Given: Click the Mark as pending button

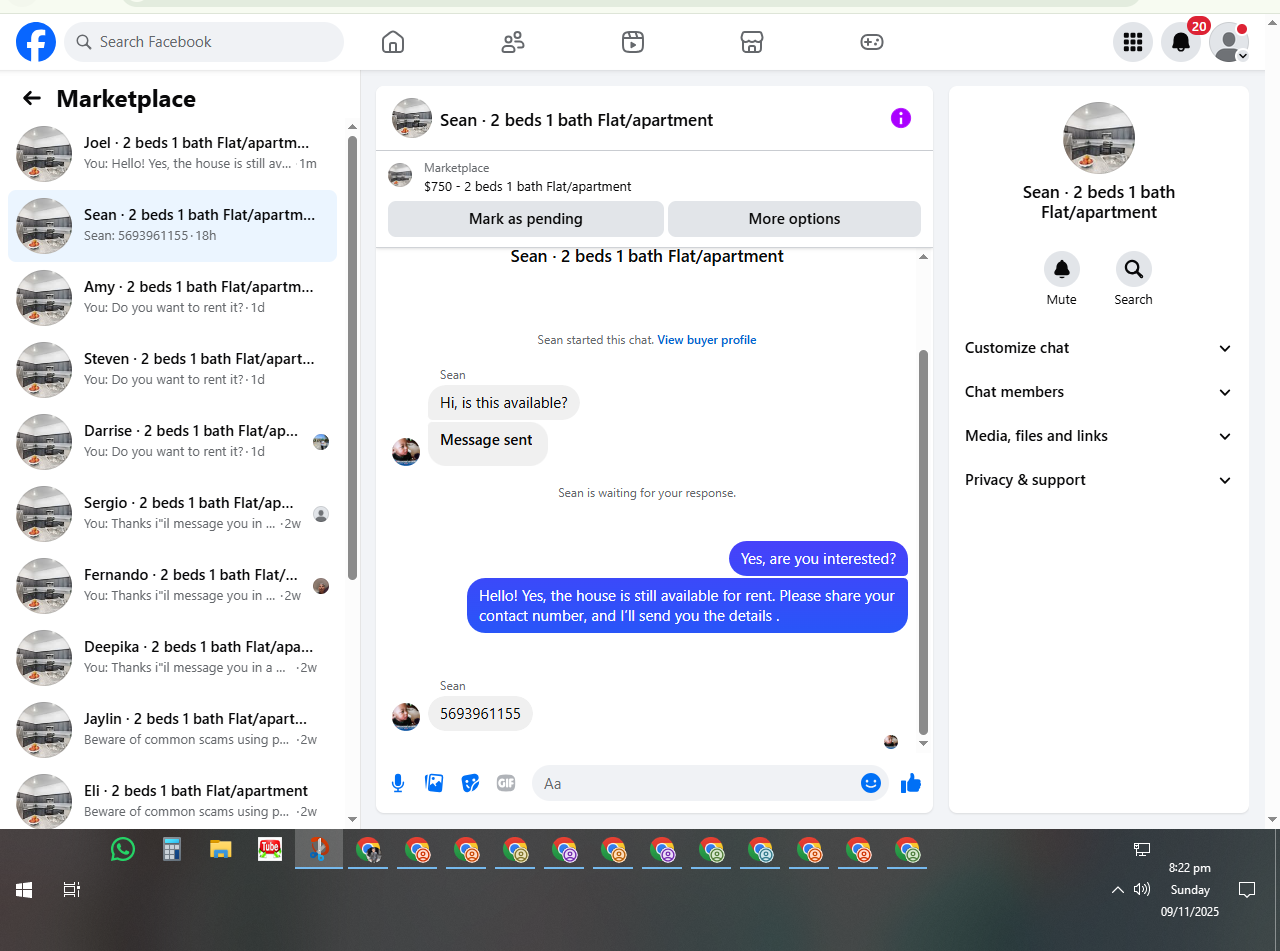Looking at the screenshot, I should 525,219.
